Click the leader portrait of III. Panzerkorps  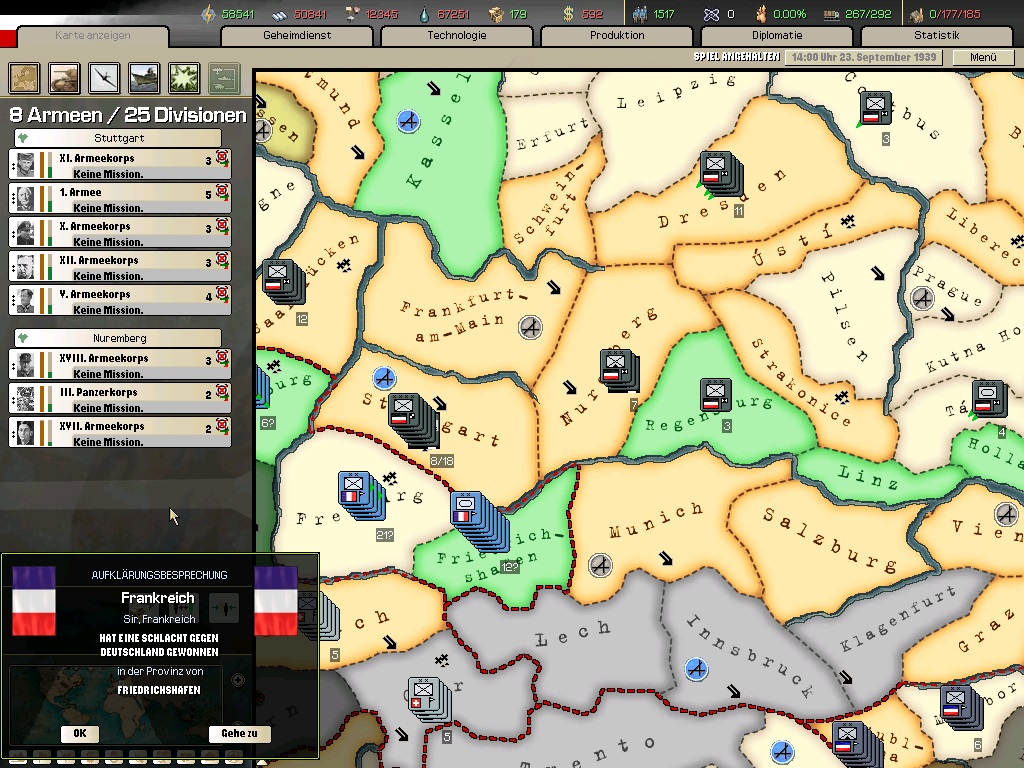tap(25, 398)
